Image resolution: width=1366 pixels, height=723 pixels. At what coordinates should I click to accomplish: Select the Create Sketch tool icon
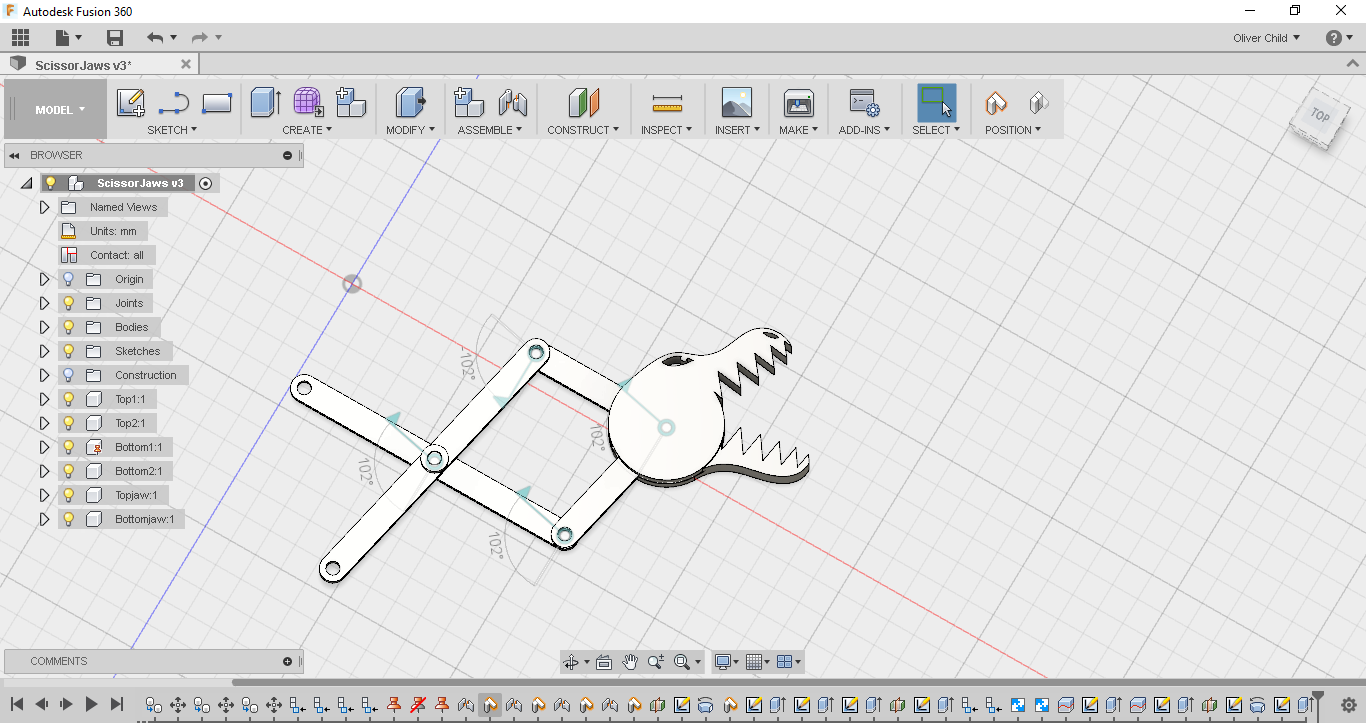point(131,103)
